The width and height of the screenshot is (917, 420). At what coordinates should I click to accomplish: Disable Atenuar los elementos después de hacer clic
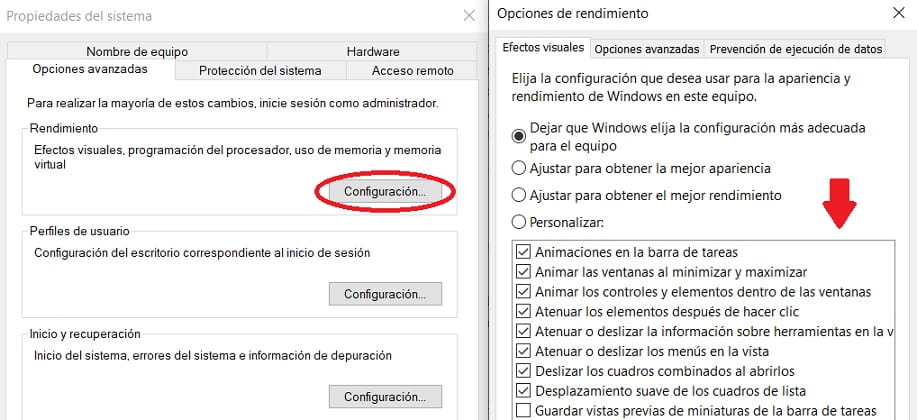523,312
